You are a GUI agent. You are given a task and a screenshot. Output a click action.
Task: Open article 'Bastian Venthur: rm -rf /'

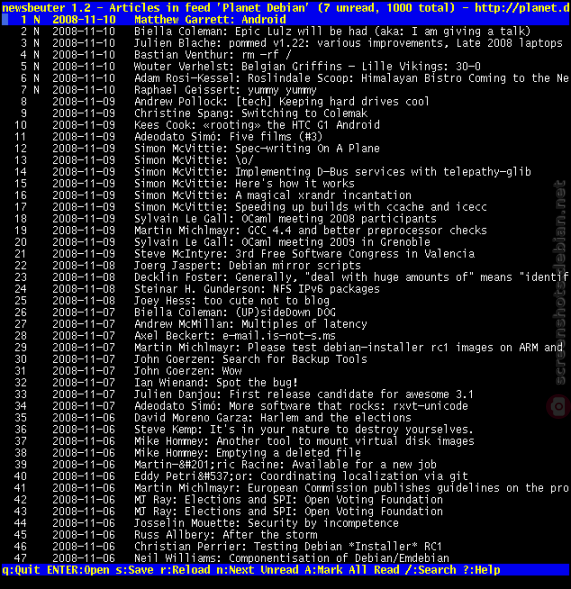(x=286, y=55)
